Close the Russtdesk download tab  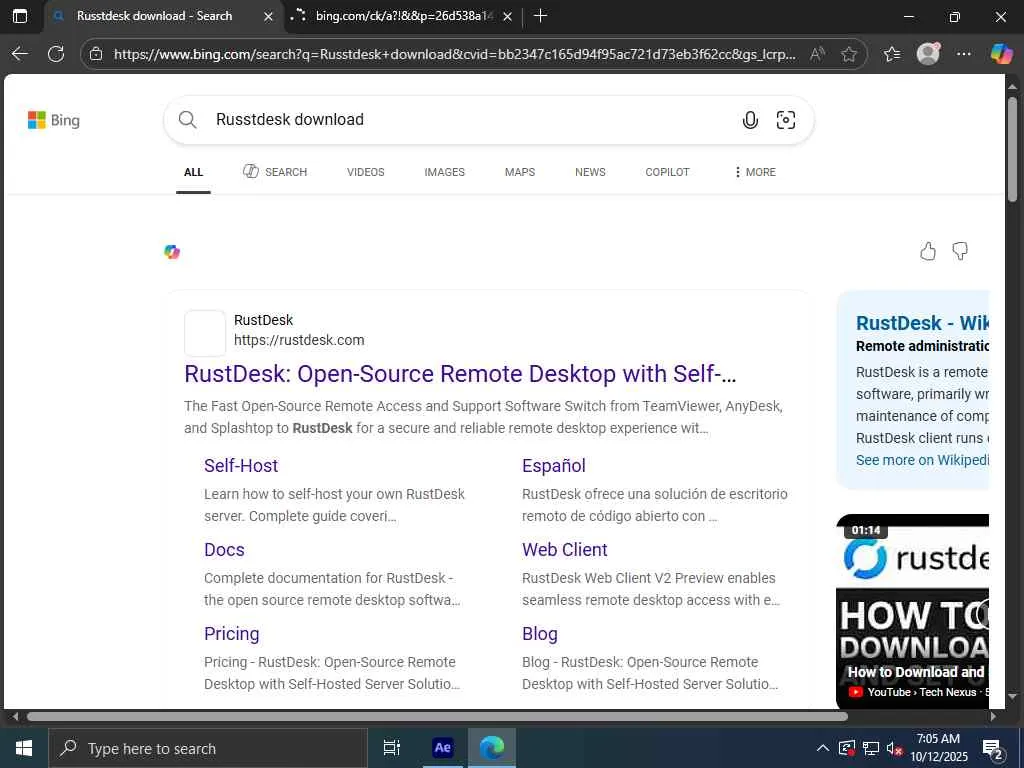[x=268, y=16]
